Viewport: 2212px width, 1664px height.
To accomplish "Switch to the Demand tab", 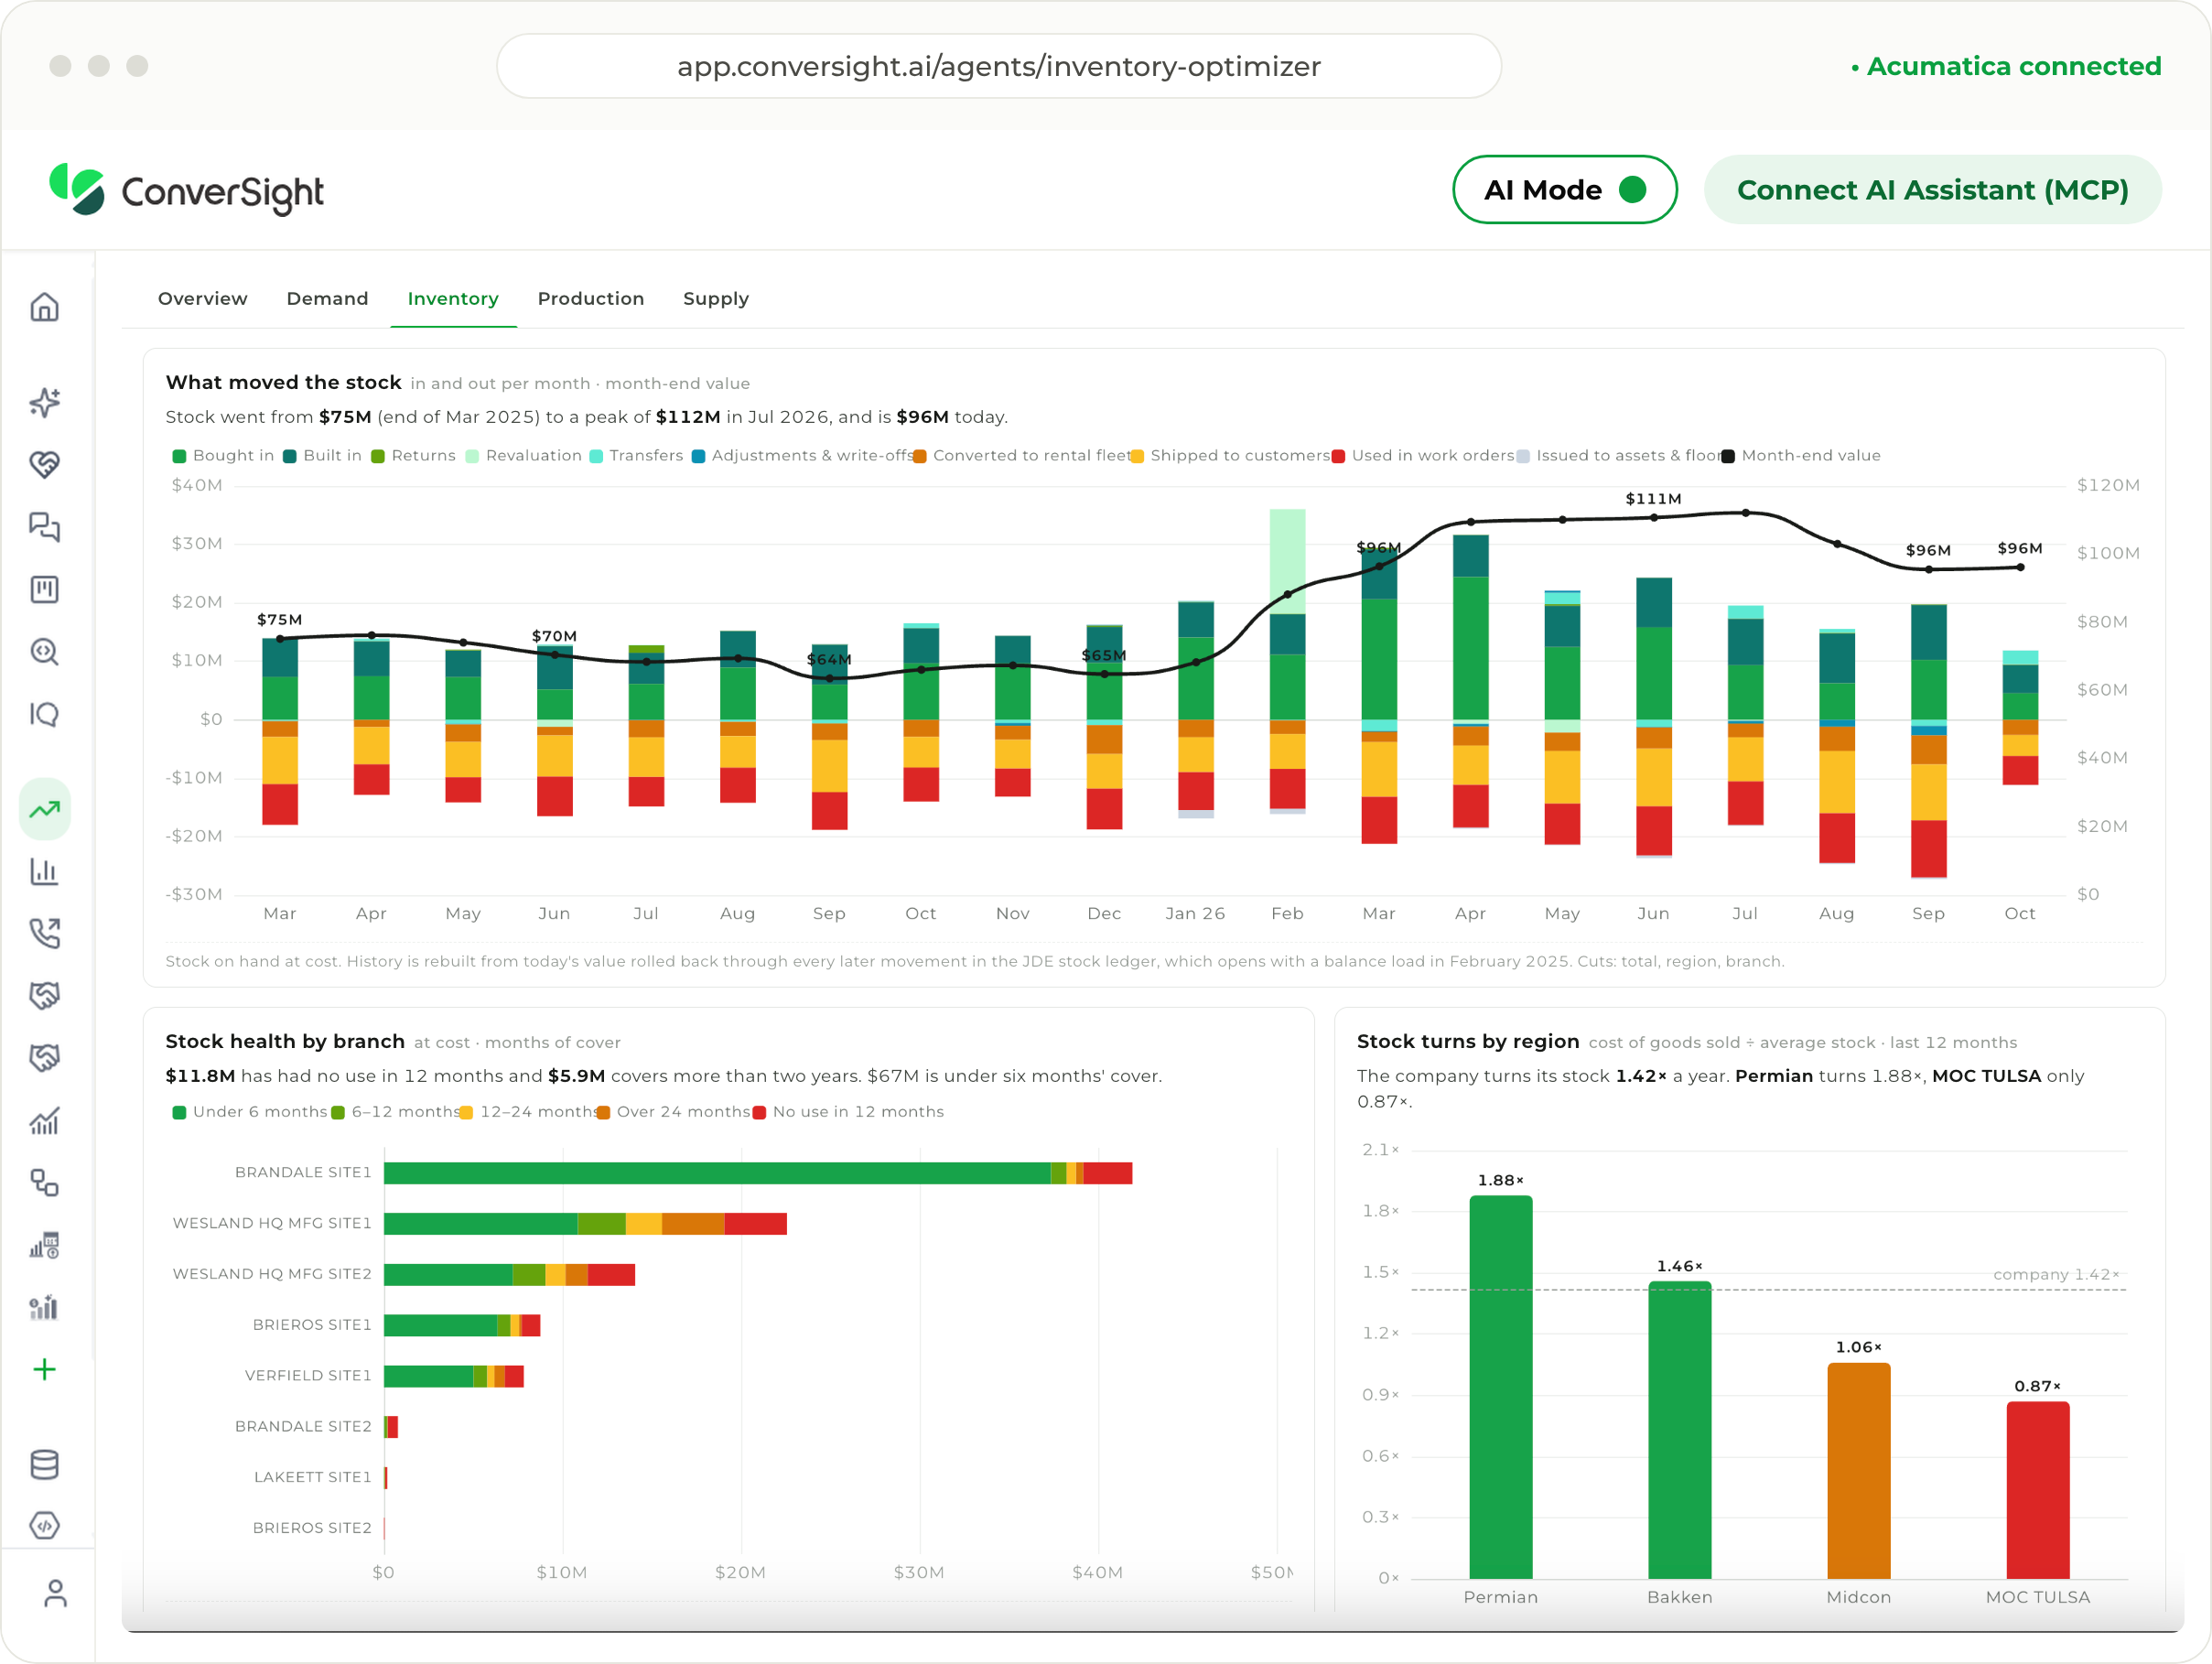I will (327, 299).
